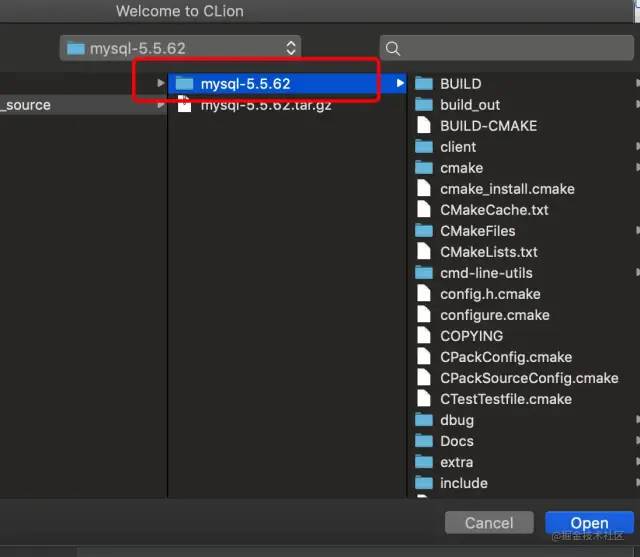Screen dimensions: 640x557
Task: Click the tar.gz archive file icon
Action: click(184, 104)
